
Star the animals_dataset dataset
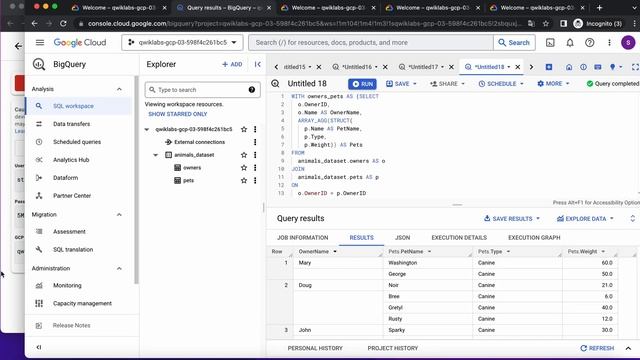tap(244, 155)
